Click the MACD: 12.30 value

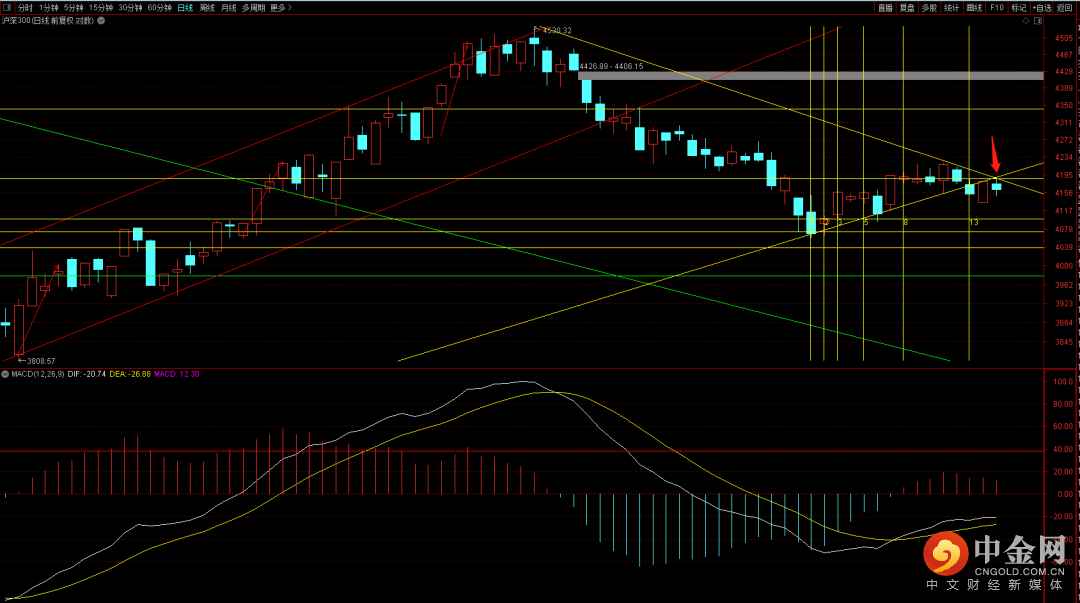click(x=177, y=374)
